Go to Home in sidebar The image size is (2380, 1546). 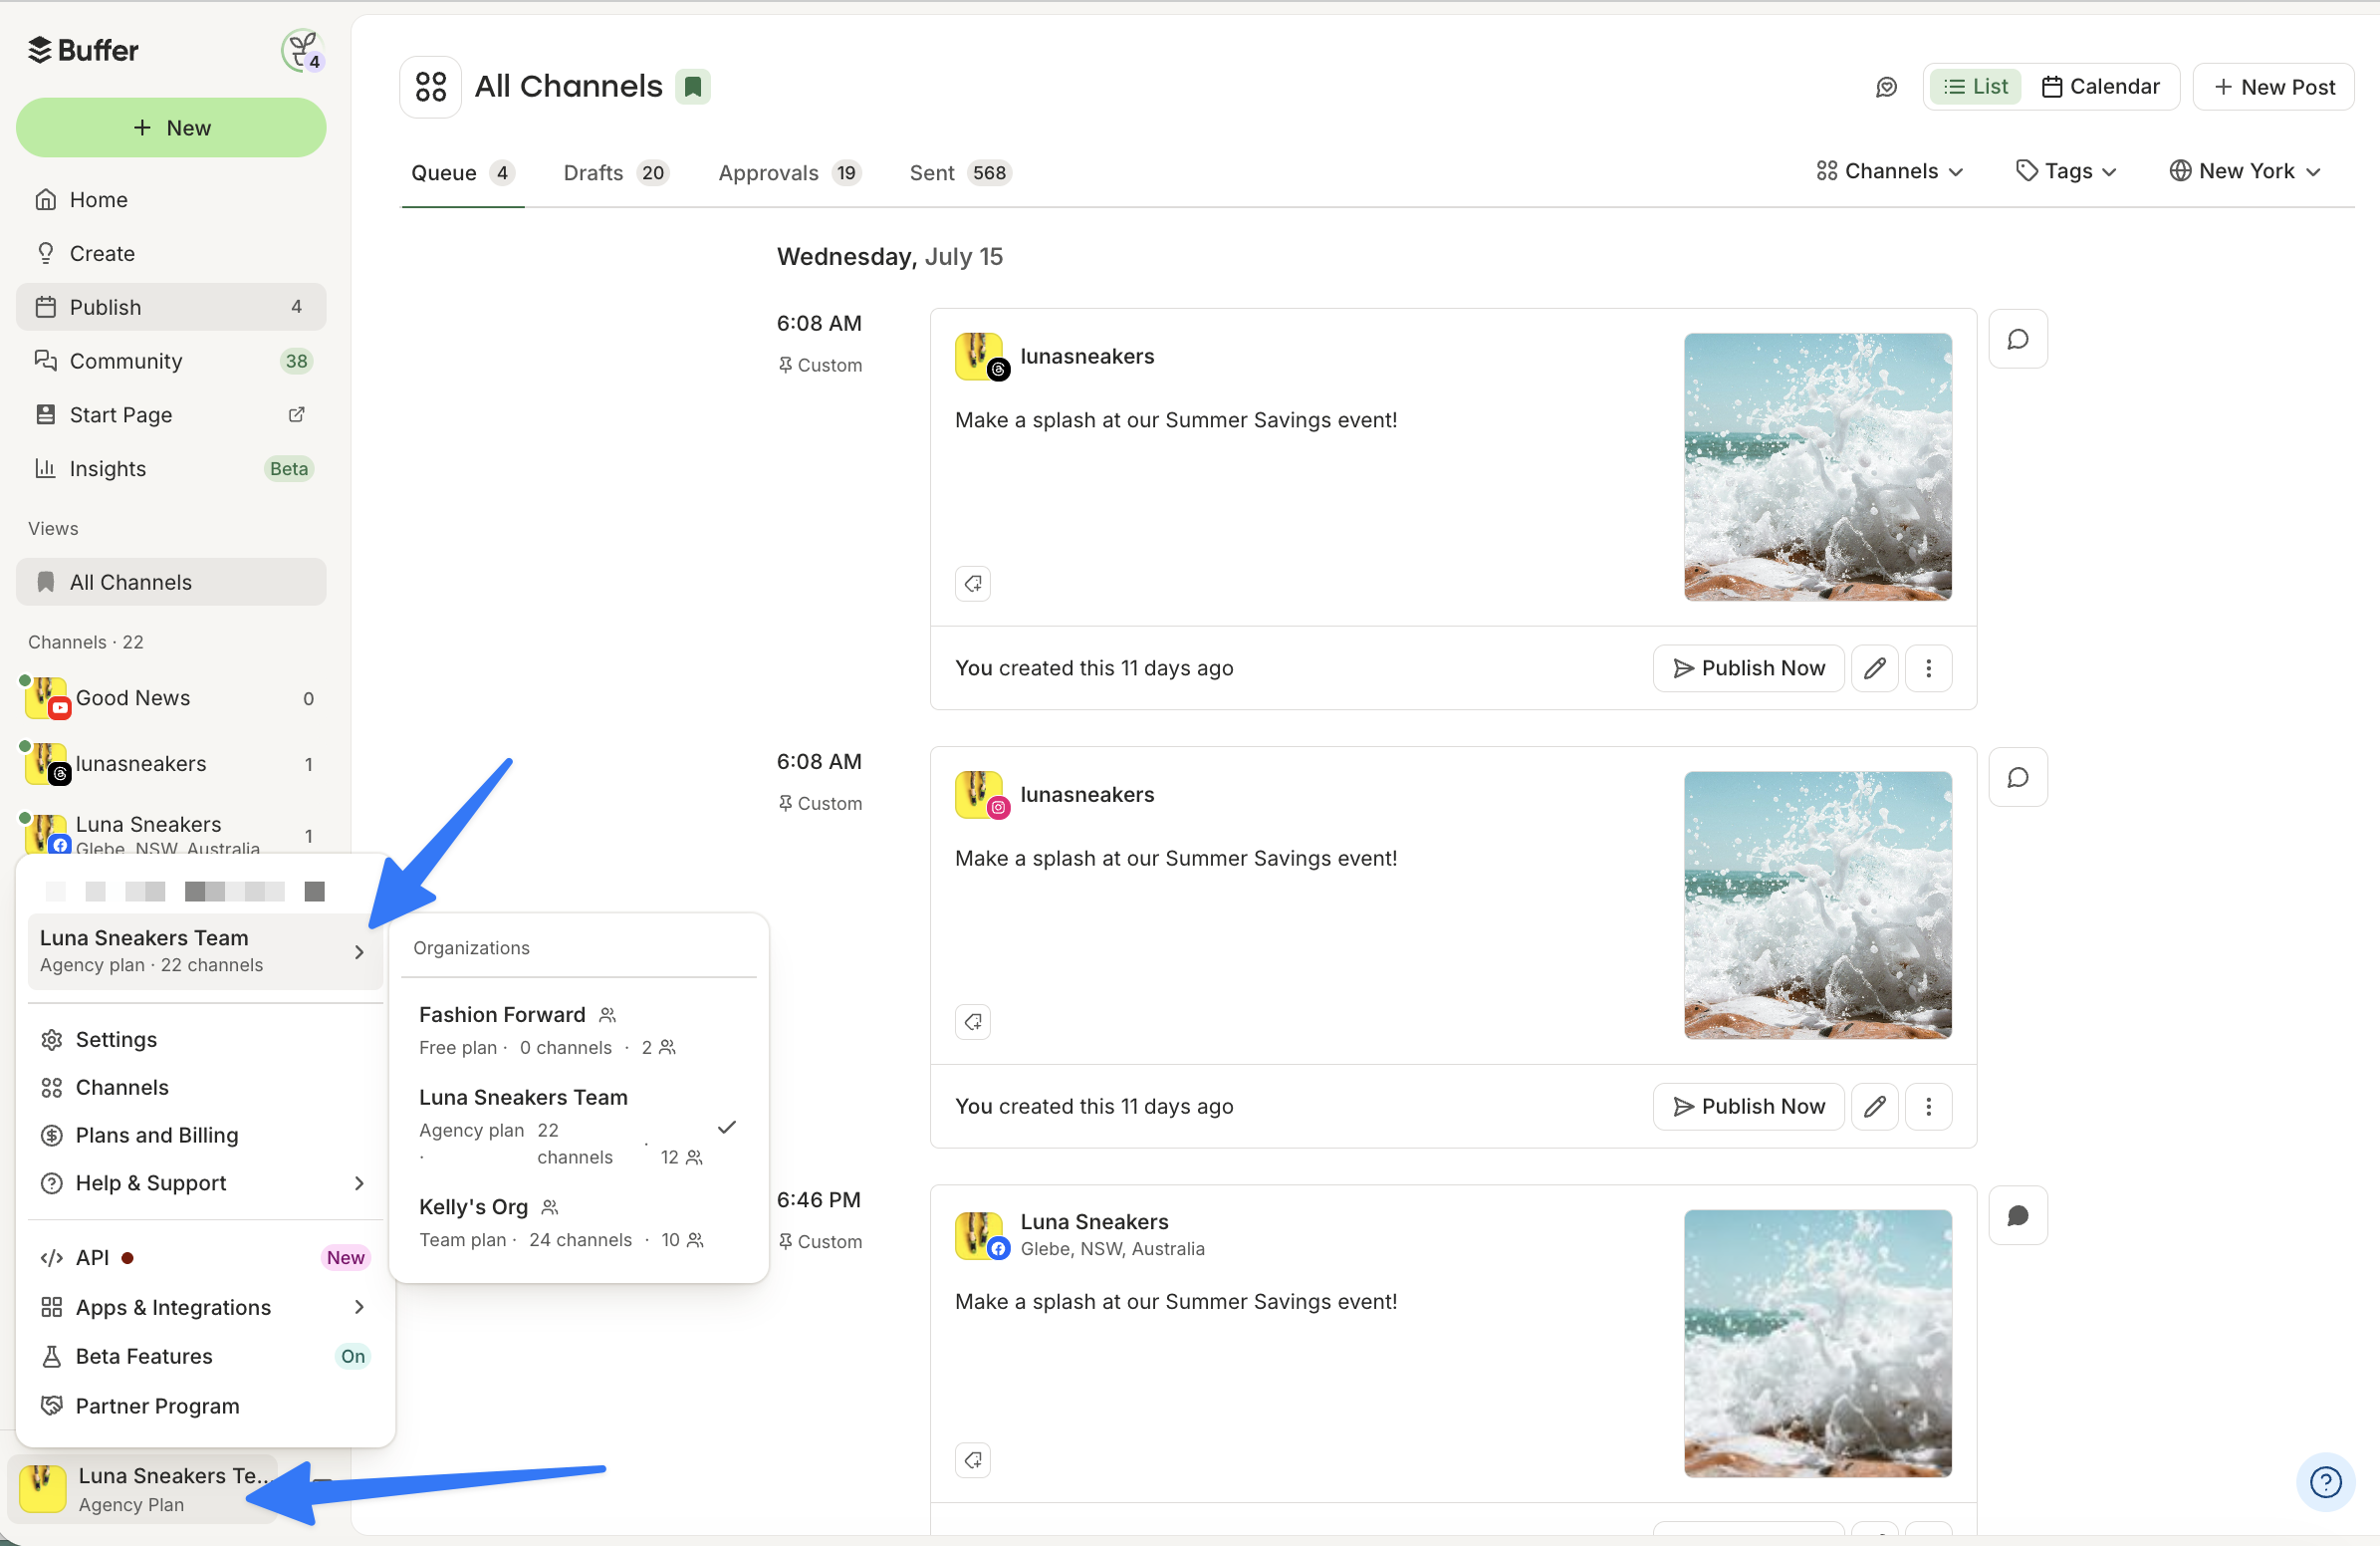point(171,200)
